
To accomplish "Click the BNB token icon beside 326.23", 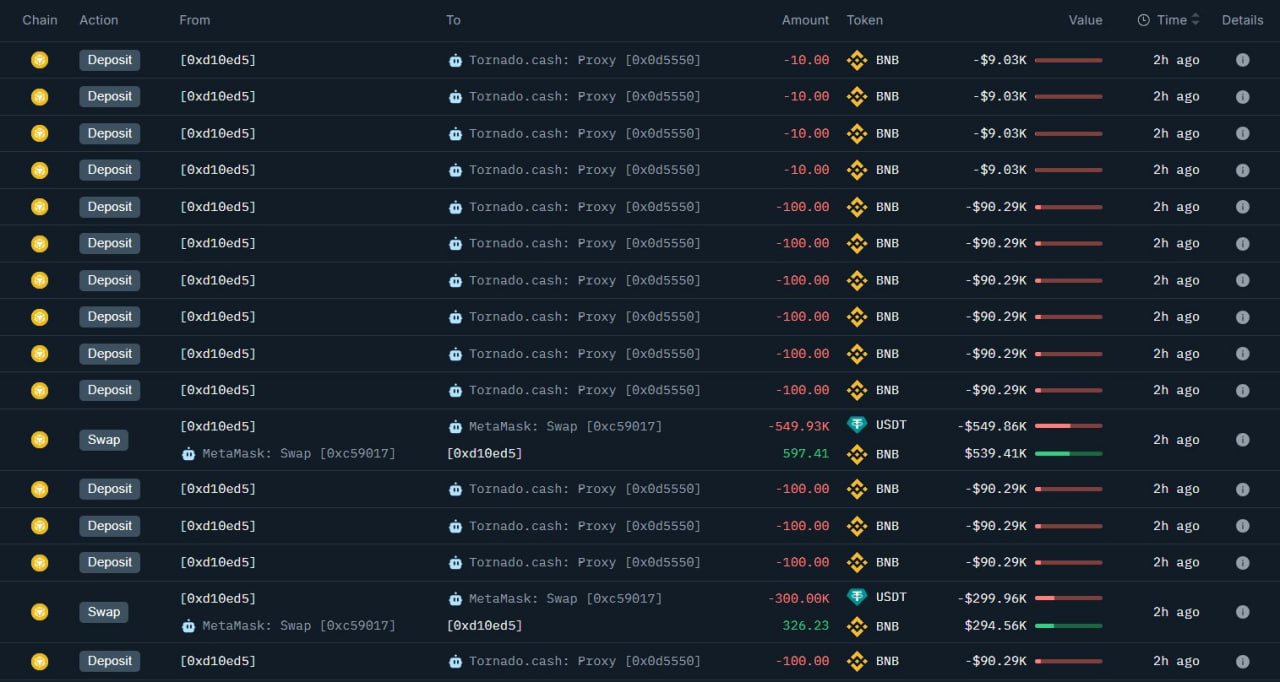I will click(x=857, y=626).
